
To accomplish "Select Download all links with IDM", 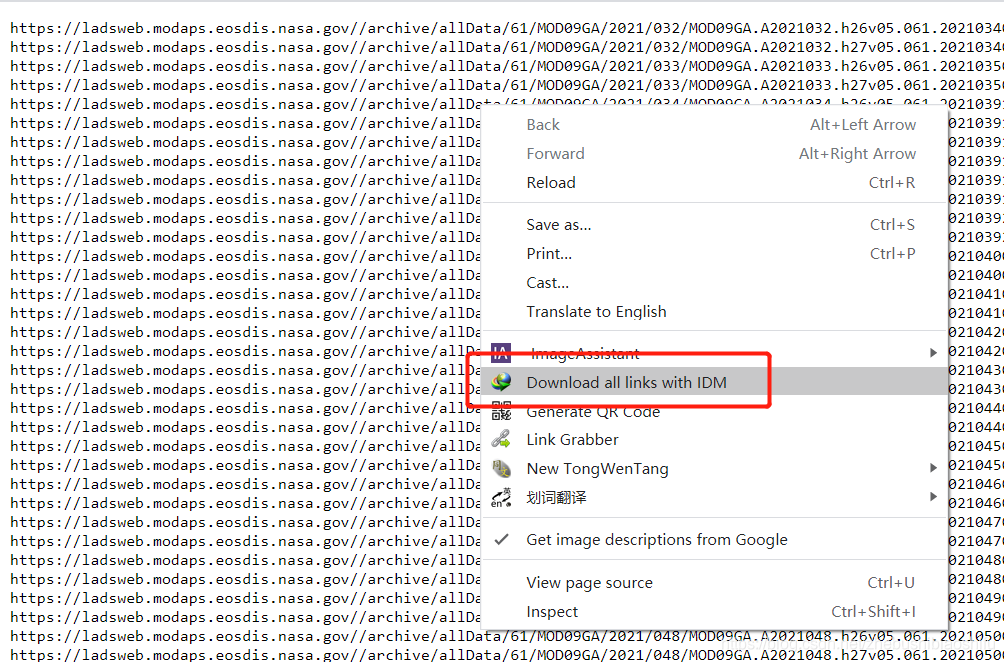I will pos(714,382).
